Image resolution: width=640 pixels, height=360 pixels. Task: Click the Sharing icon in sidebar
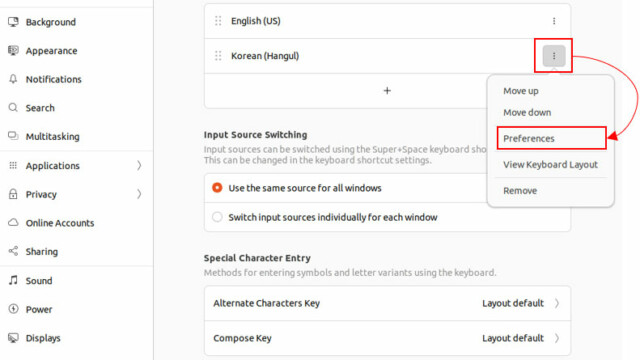tap(13, 251)
